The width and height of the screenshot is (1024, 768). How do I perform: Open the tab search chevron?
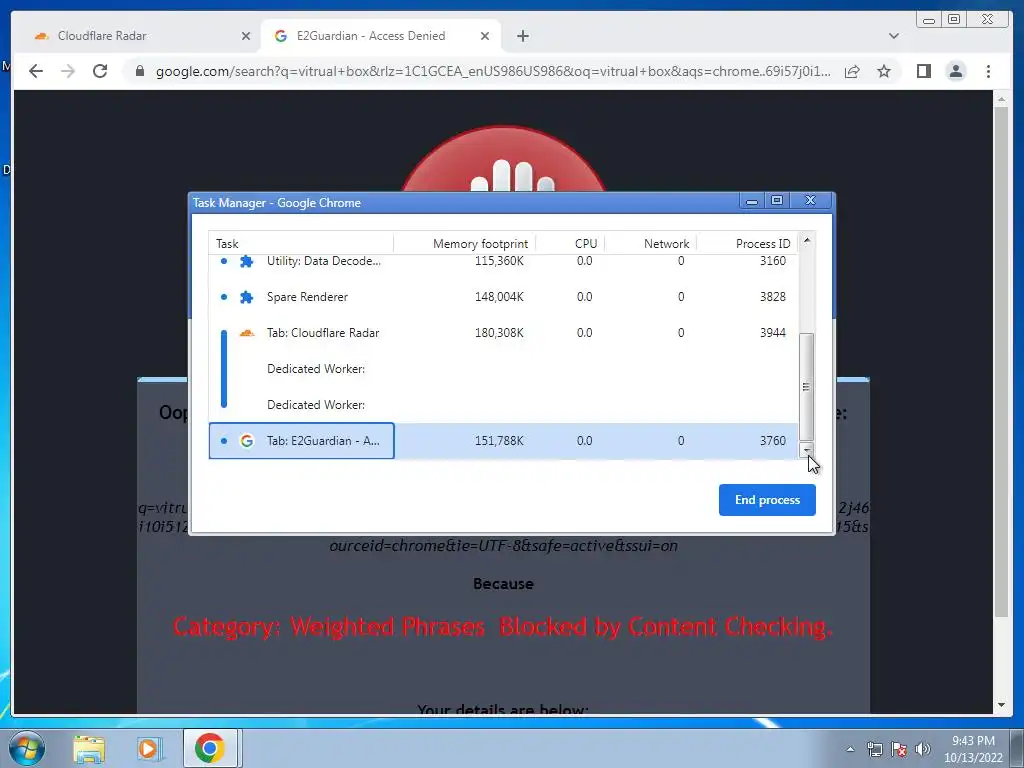pos(893,36)
